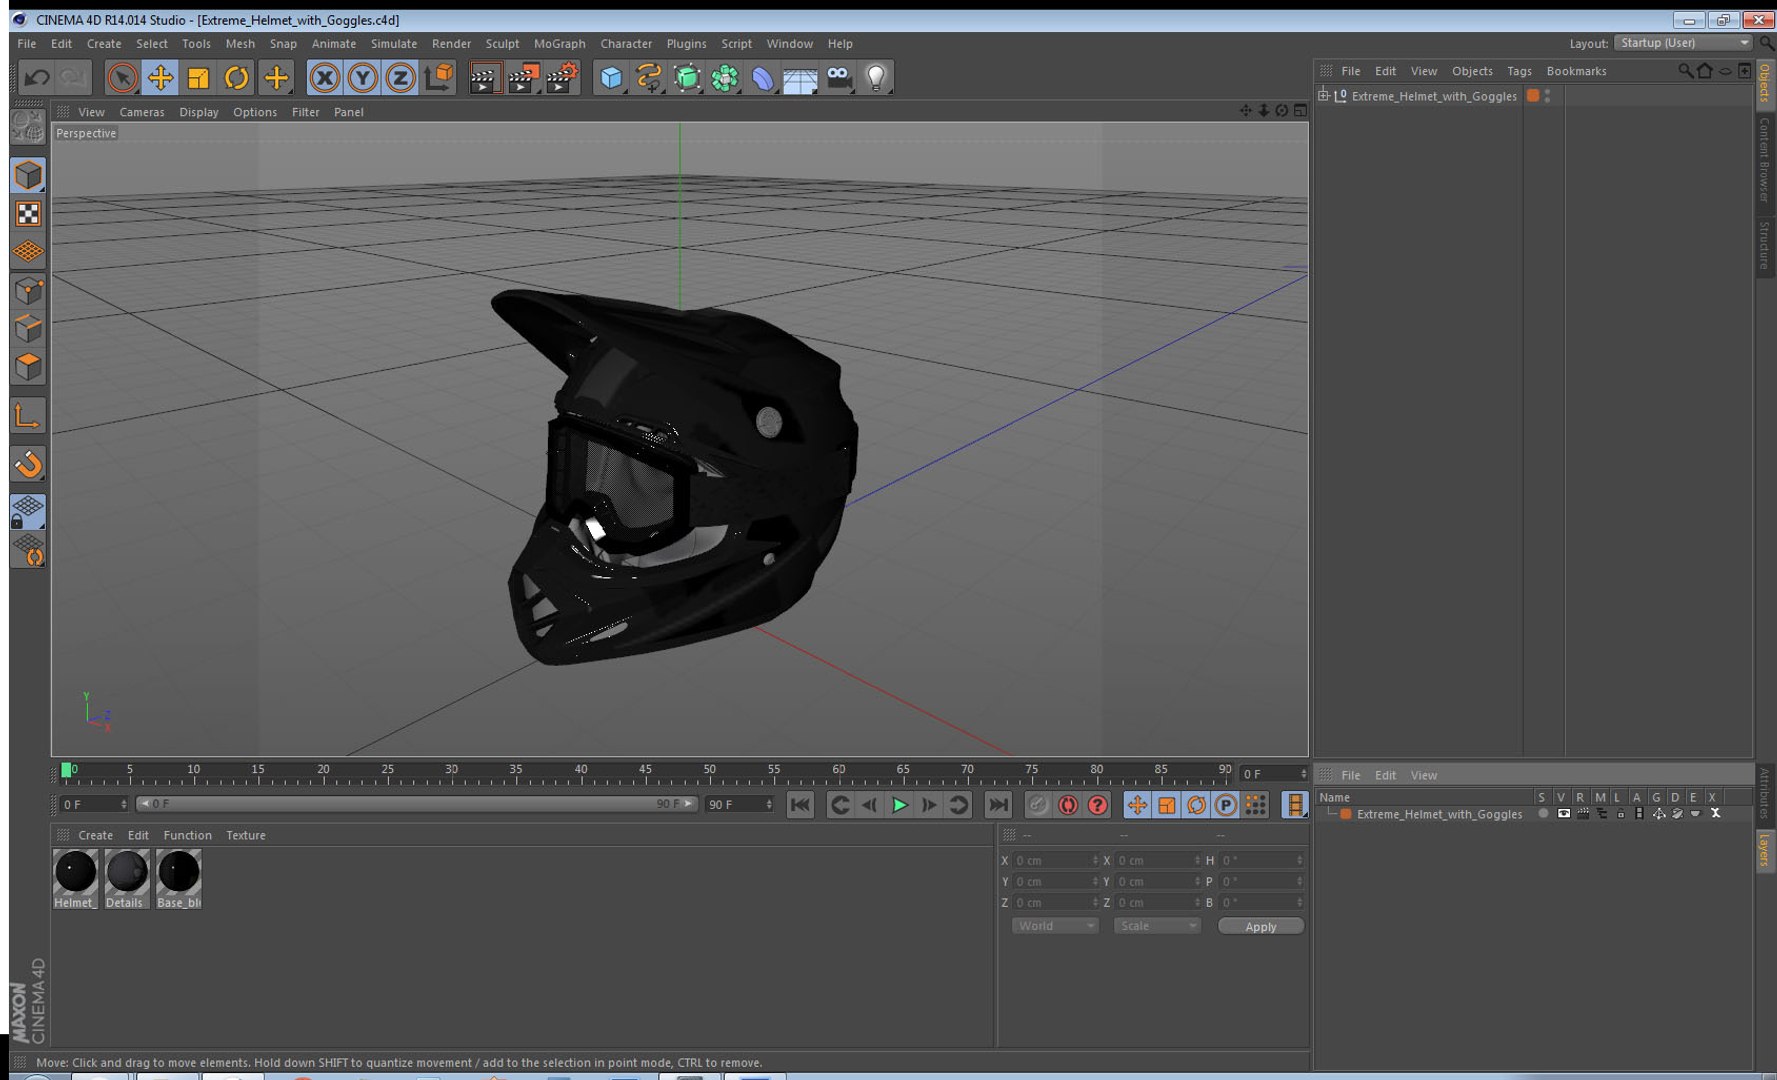
Task: Select Extreme_Helmet_with_Goggles object in tree
Action: click(1434, 96)
